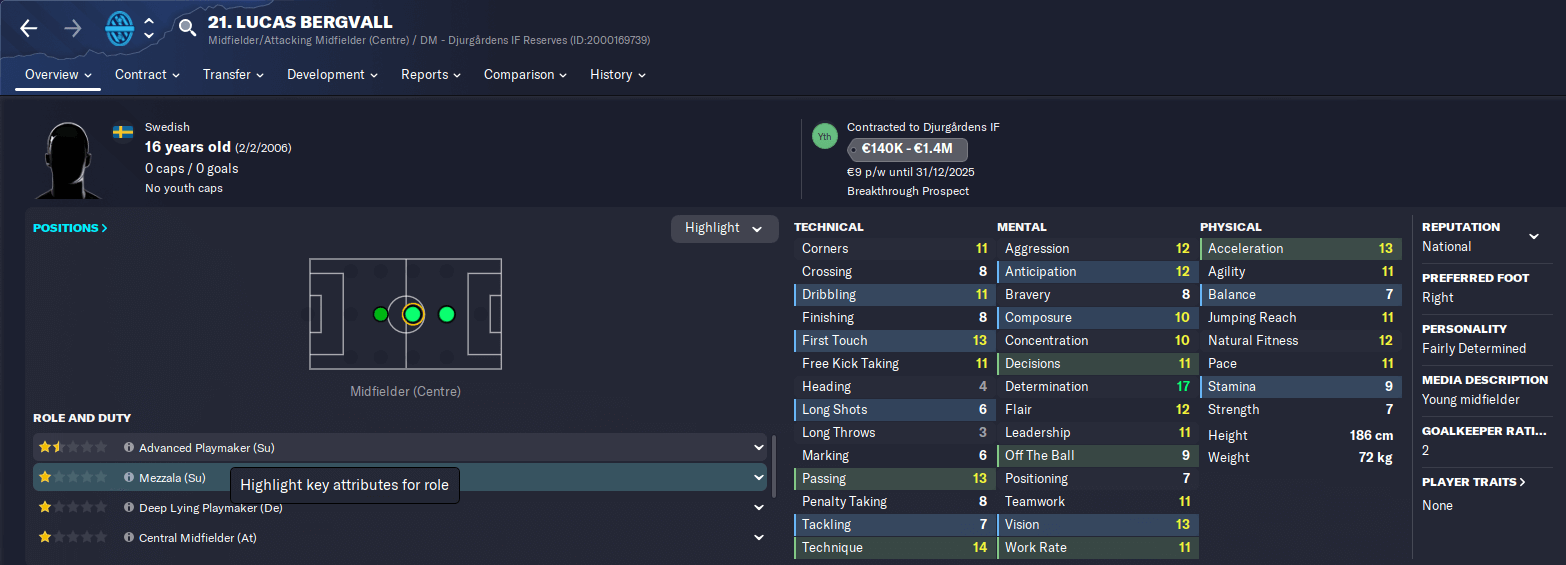Open the Contract menu tab
Screen dimensions: 1566x565
coord(147,75)
